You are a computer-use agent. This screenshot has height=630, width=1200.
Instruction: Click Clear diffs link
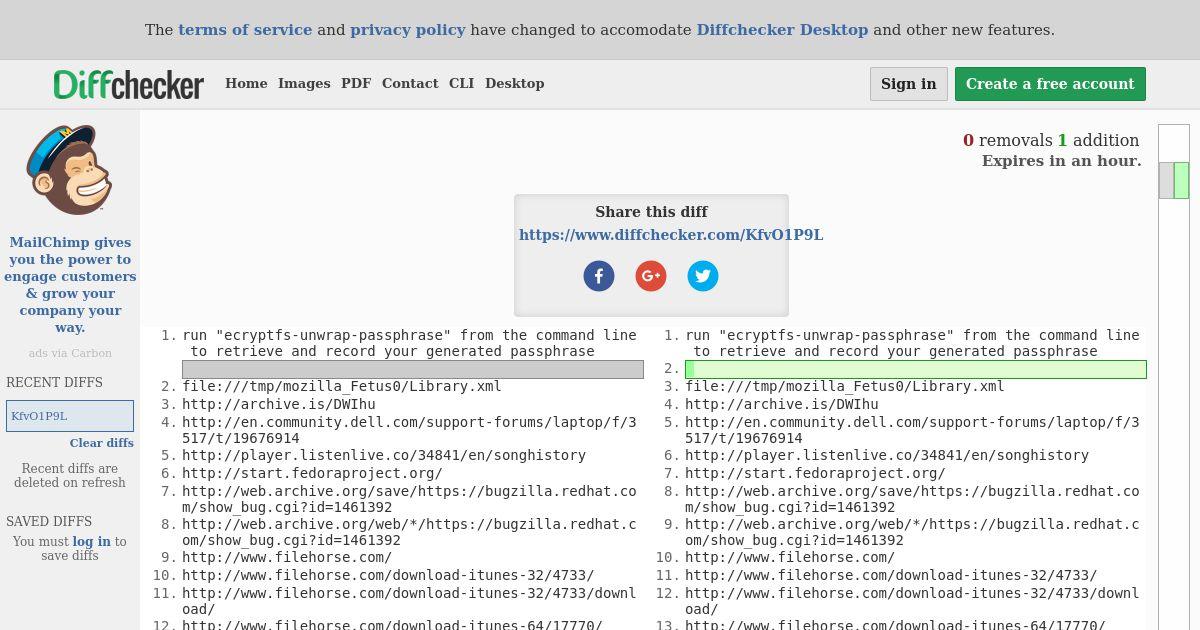[x=102, y=443]
